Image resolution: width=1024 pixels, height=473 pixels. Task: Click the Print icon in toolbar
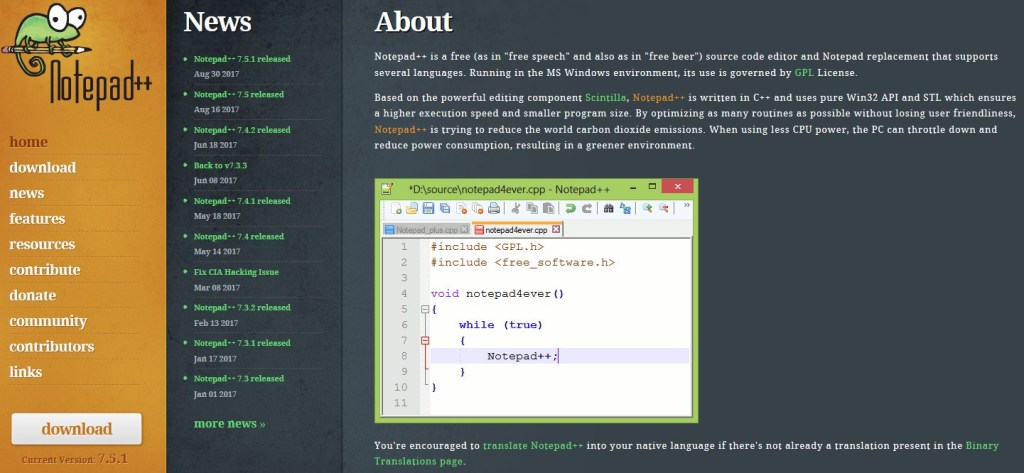tap(494, 208)
